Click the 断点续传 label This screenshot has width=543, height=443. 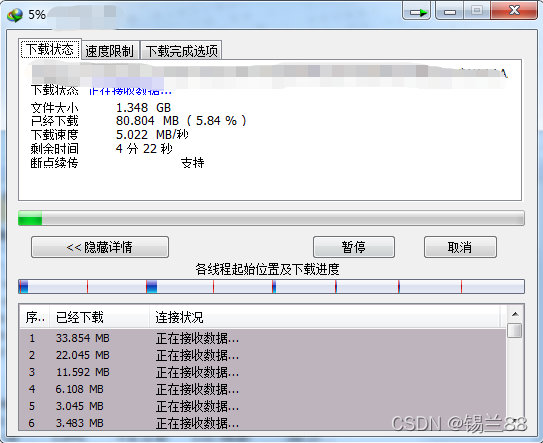55,163
